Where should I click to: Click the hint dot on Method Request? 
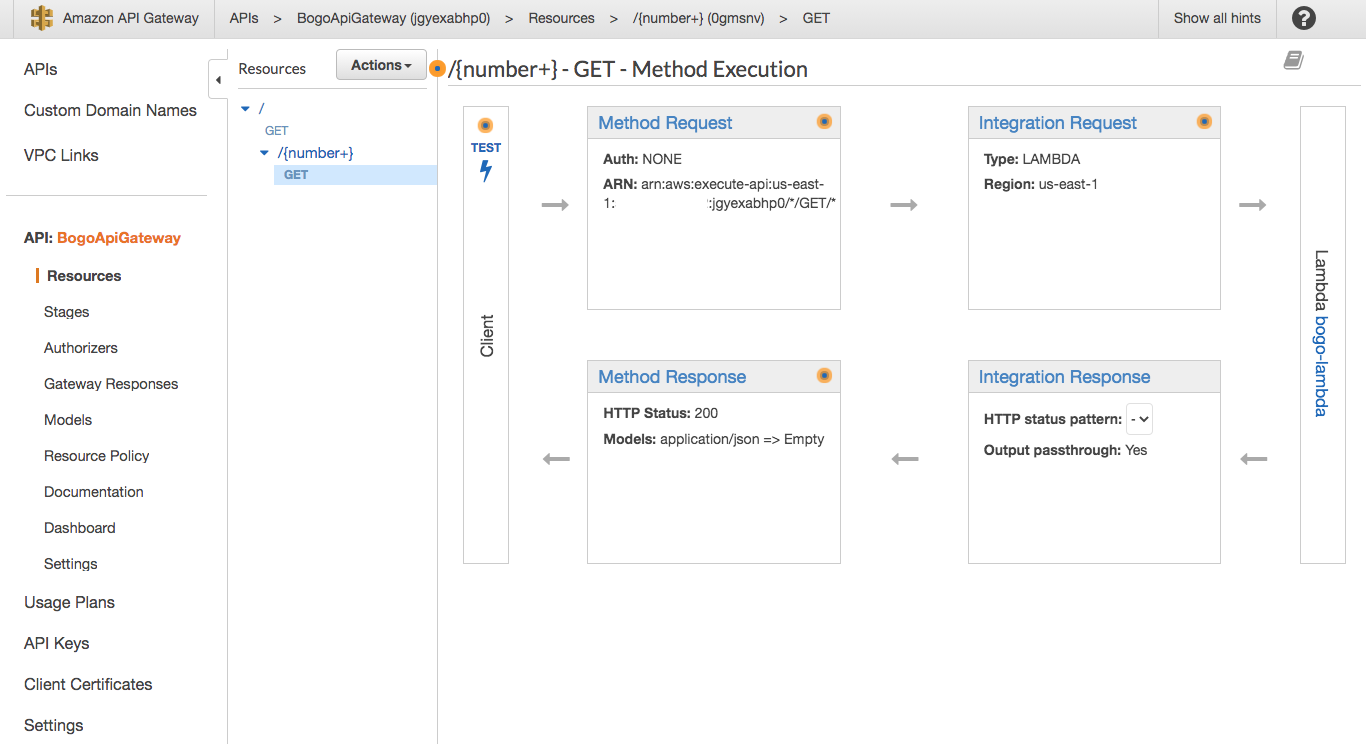coord(824,122)
